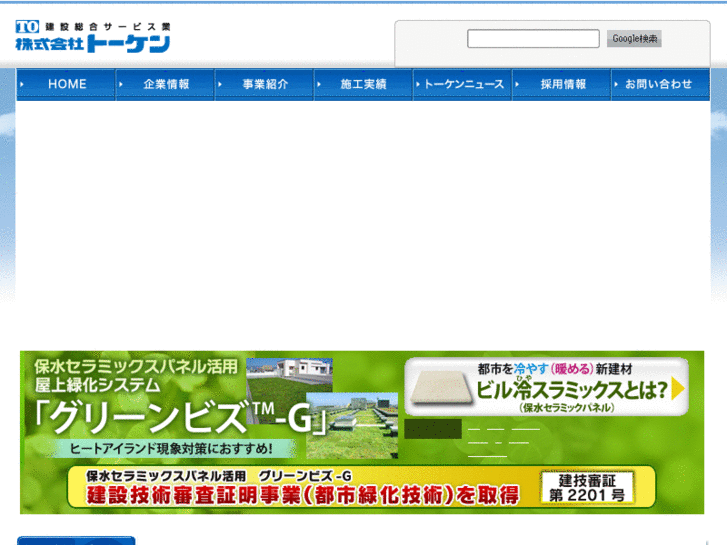The width and height of the screenshot is (727, 545).
Task: Click the 建設技術審査証明事業 yellow banner
Action: tap(362, 487)
